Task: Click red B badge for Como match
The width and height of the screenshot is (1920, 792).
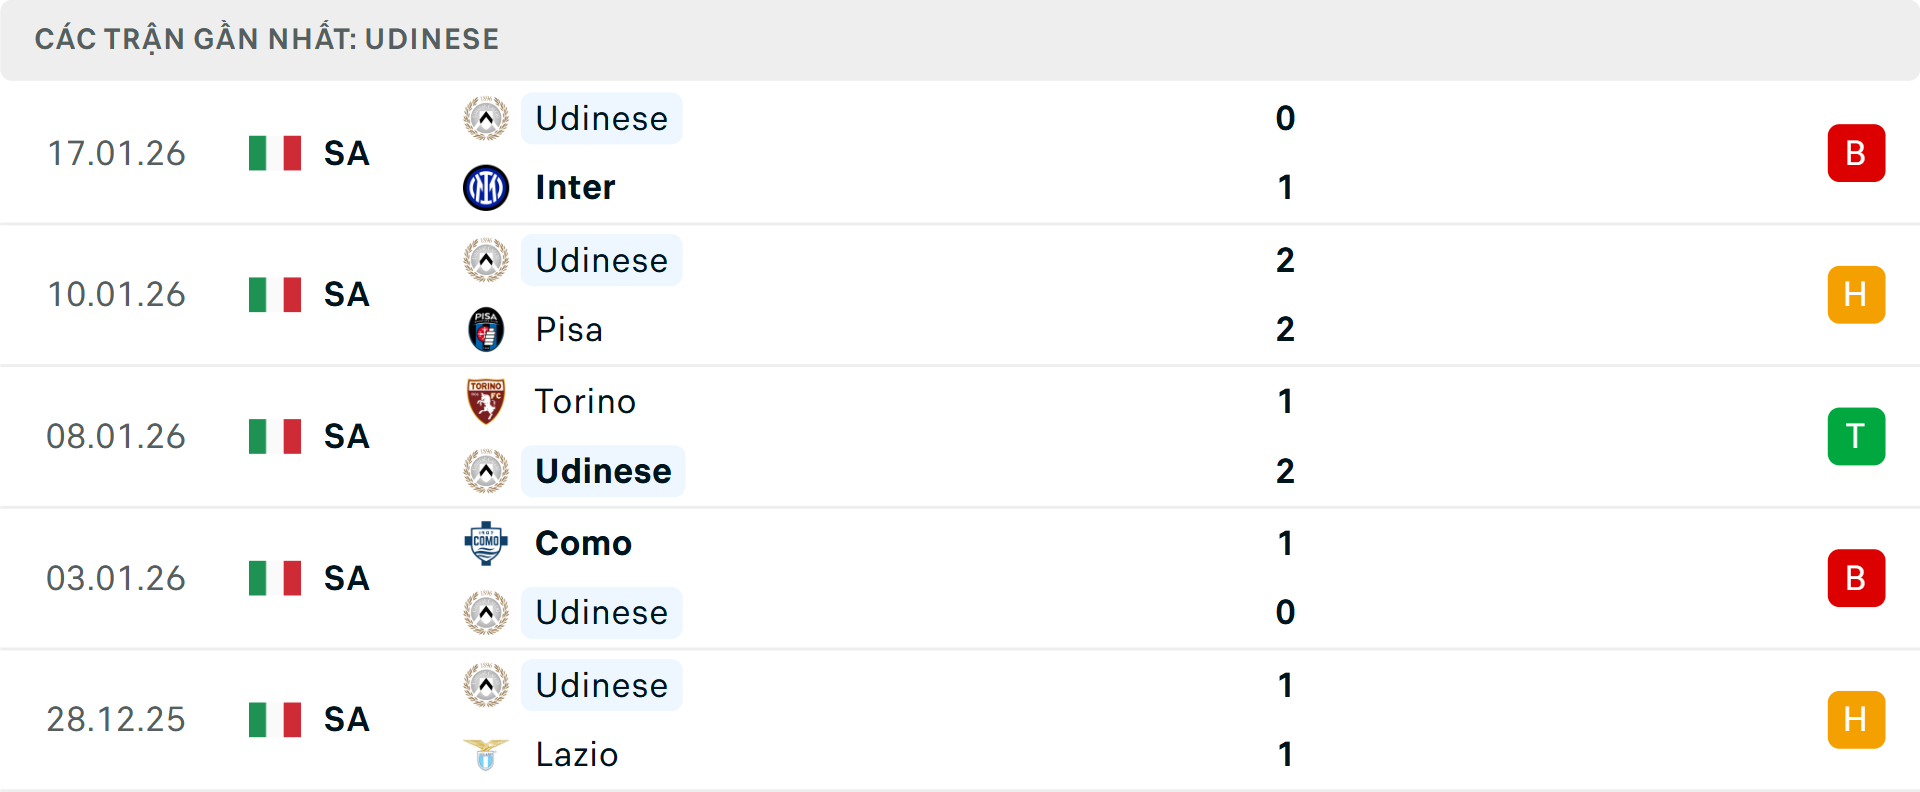Action: (x=1856, y=578)
